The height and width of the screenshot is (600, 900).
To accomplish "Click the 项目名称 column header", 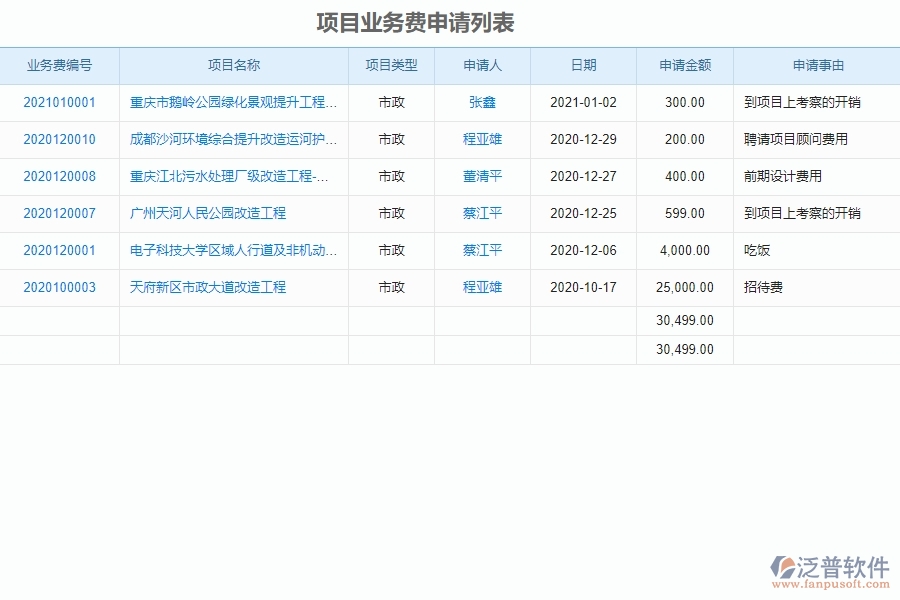I will pos(234,65).
